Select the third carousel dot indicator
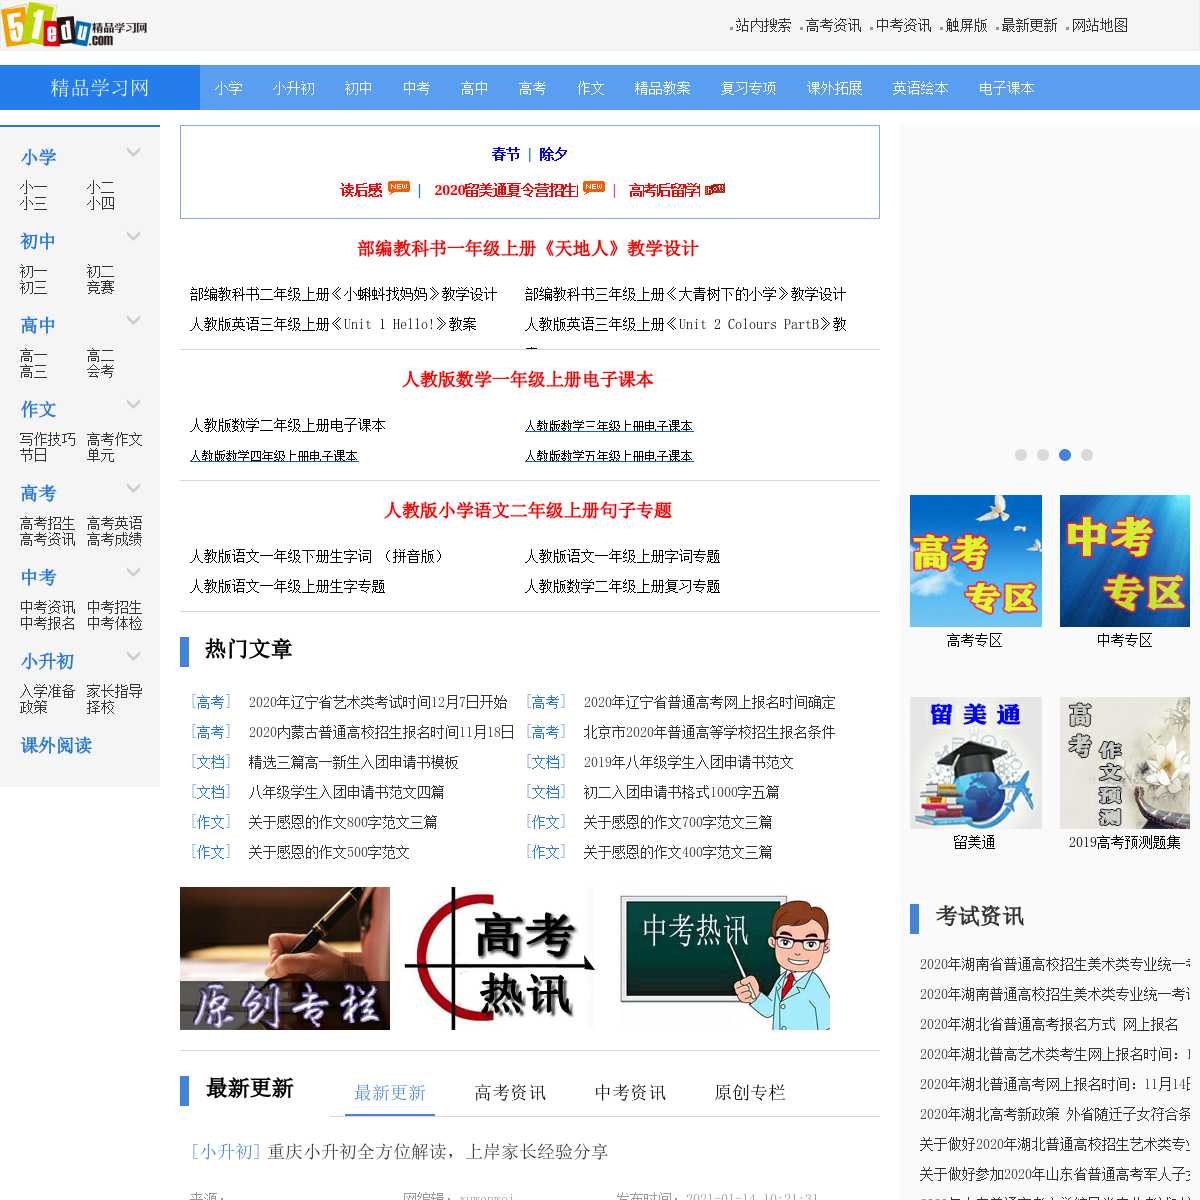 point(1065,455)
